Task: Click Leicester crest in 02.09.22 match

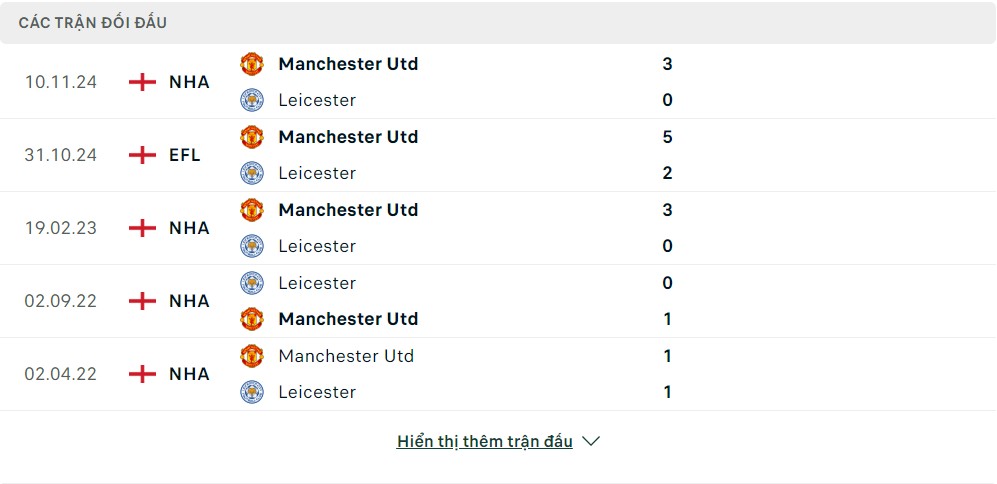Action: [252, 282]
